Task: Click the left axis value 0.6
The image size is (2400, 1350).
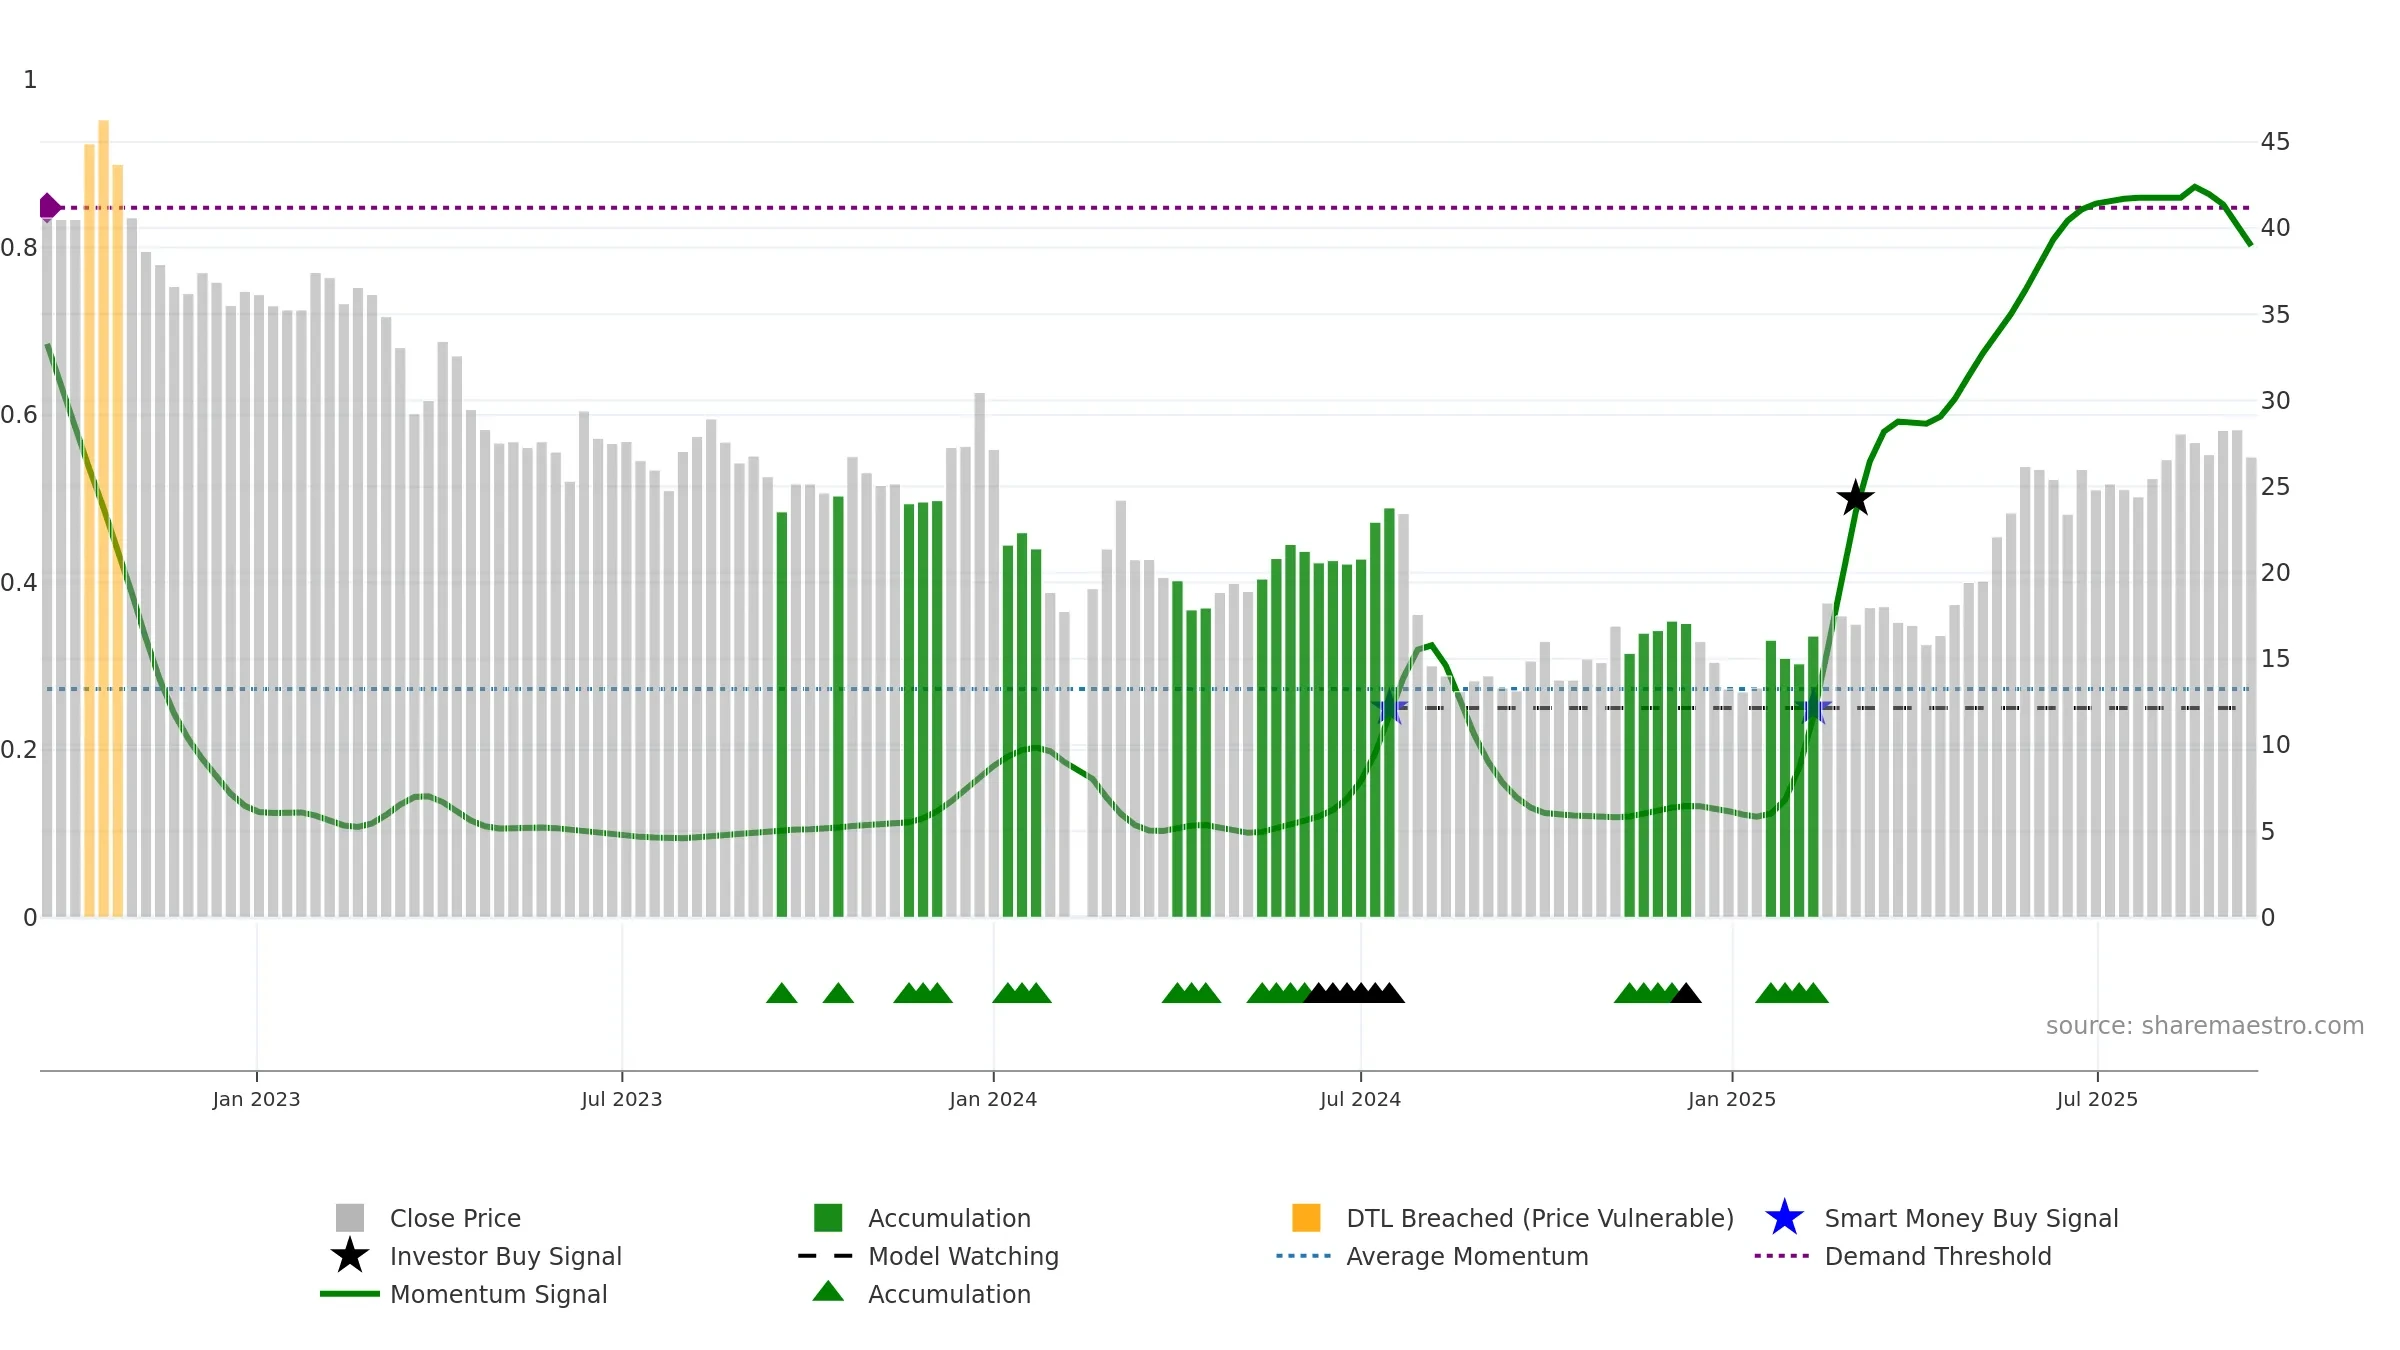Action: click(x=19, y=415)
